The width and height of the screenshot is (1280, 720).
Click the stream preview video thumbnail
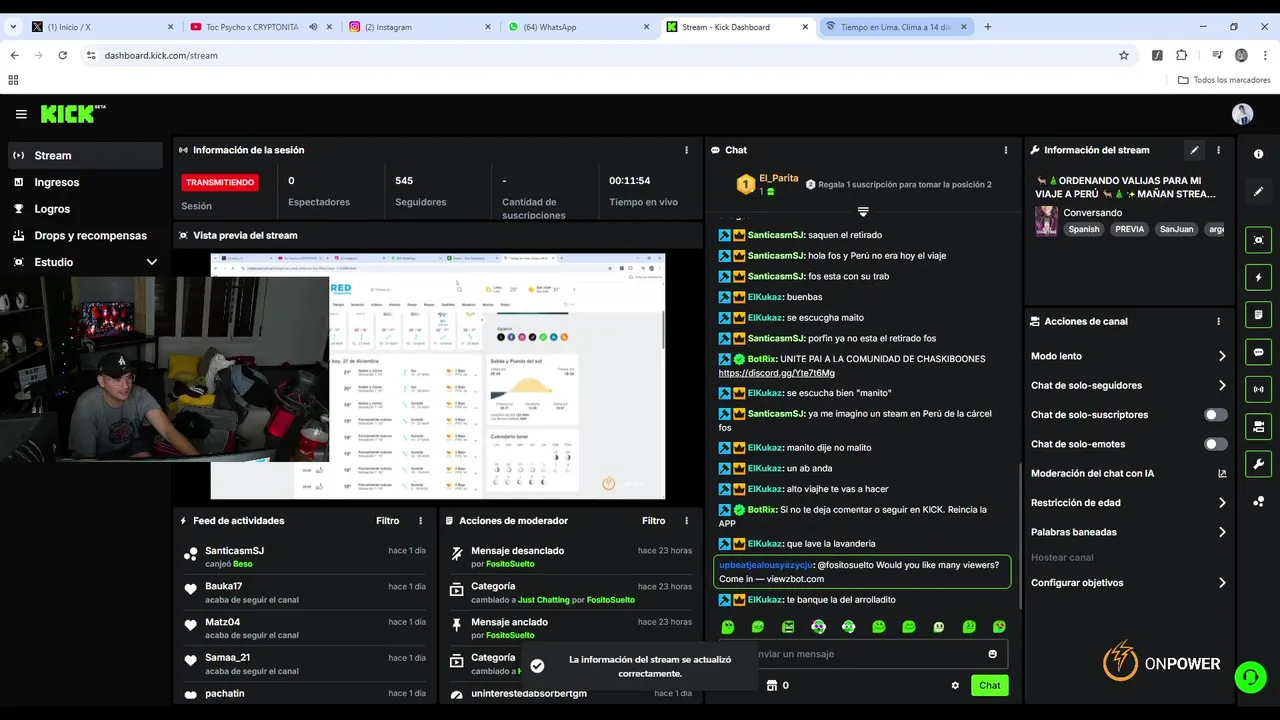[438, 376]
